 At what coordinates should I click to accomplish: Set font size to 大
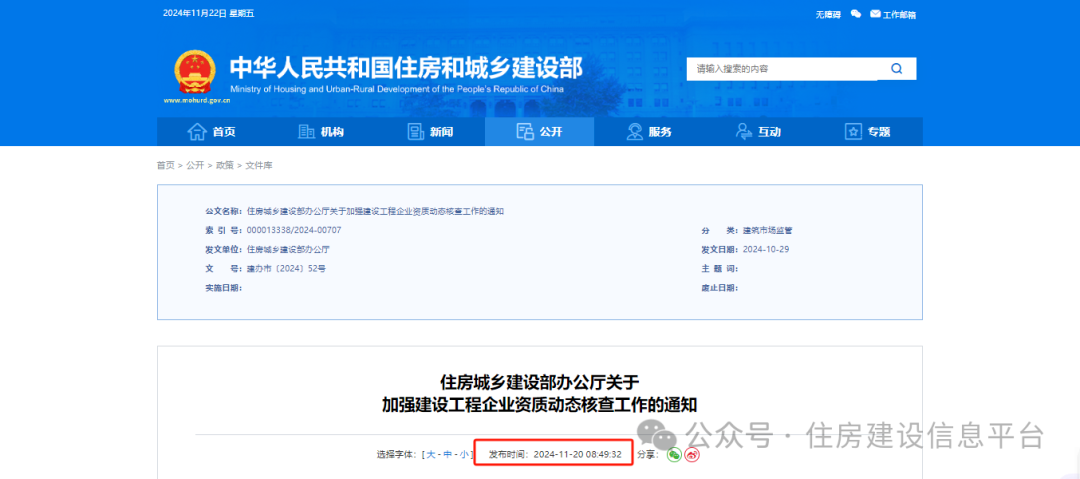[x=431, y=455]
